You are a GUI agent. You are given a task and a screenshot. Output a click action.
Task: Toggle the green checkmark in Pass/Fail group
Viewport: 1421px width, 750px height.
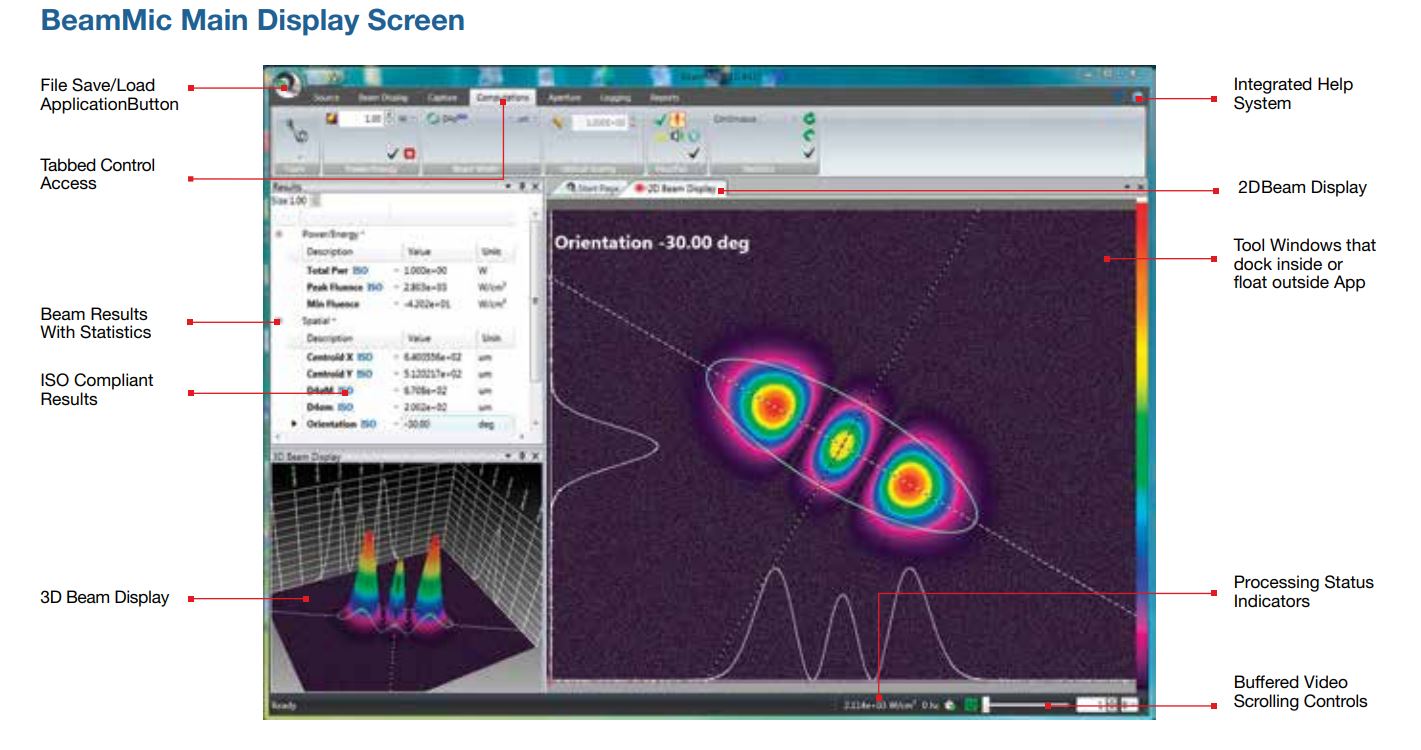[661, 119]
